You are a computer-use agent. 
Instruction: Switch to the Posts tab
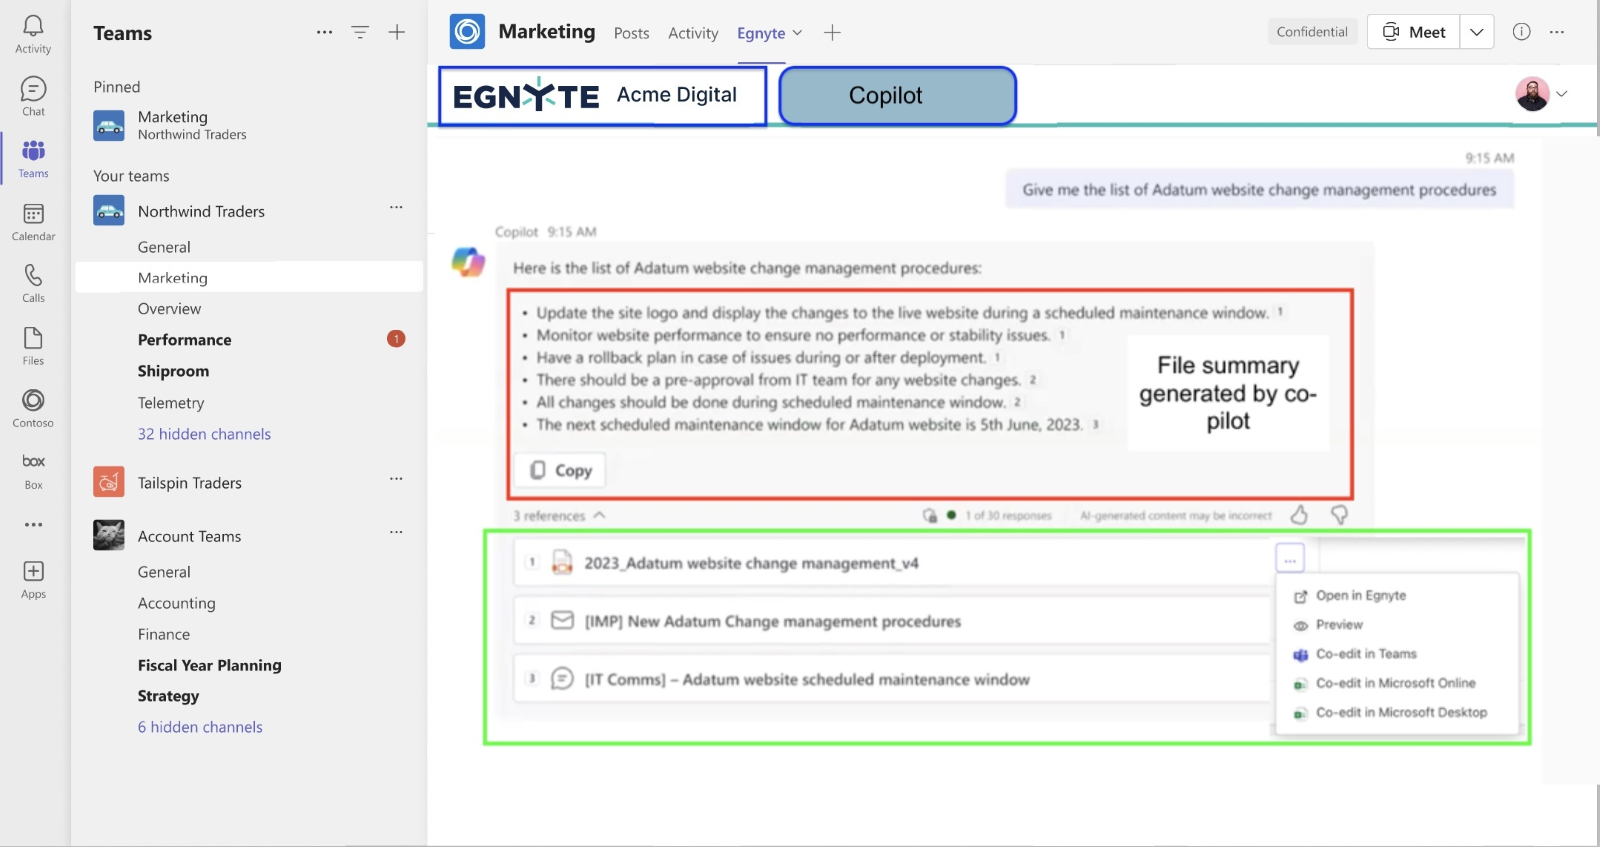[631, 33]
